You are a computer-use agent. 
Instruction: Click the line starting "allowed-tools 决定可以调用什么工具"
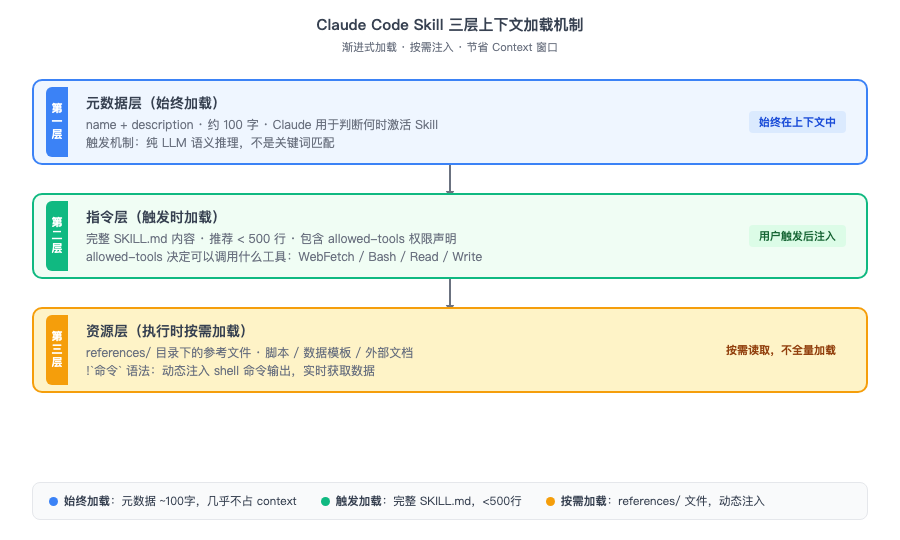pyautogui.click(x=284, y=257)
